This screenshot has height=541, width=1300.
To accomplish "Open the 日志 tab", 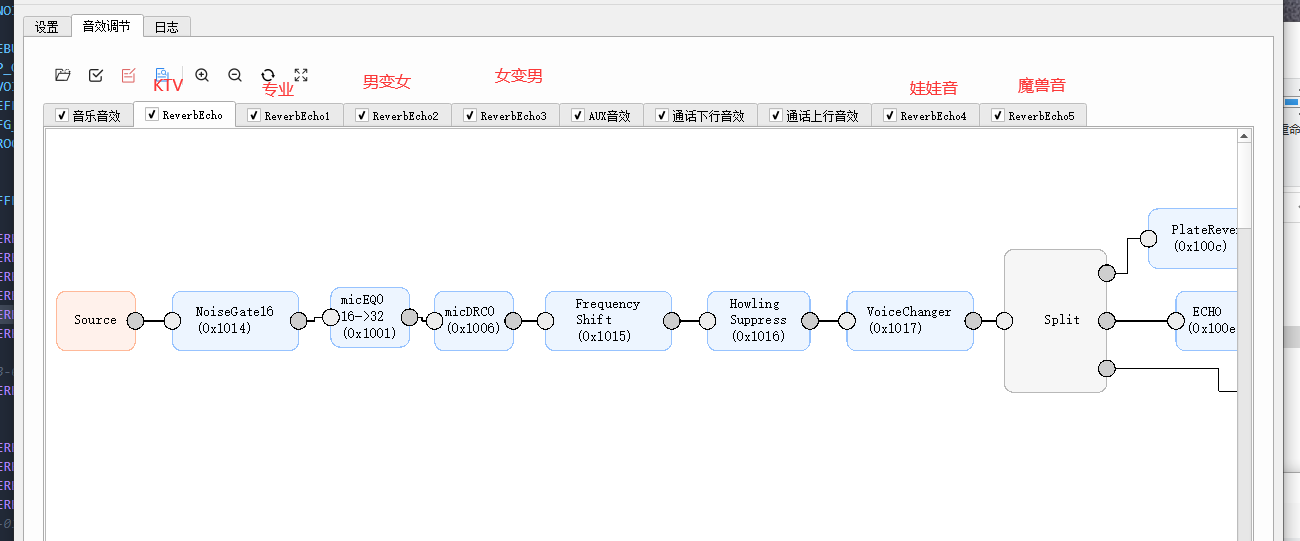I will tap(167, 27).
